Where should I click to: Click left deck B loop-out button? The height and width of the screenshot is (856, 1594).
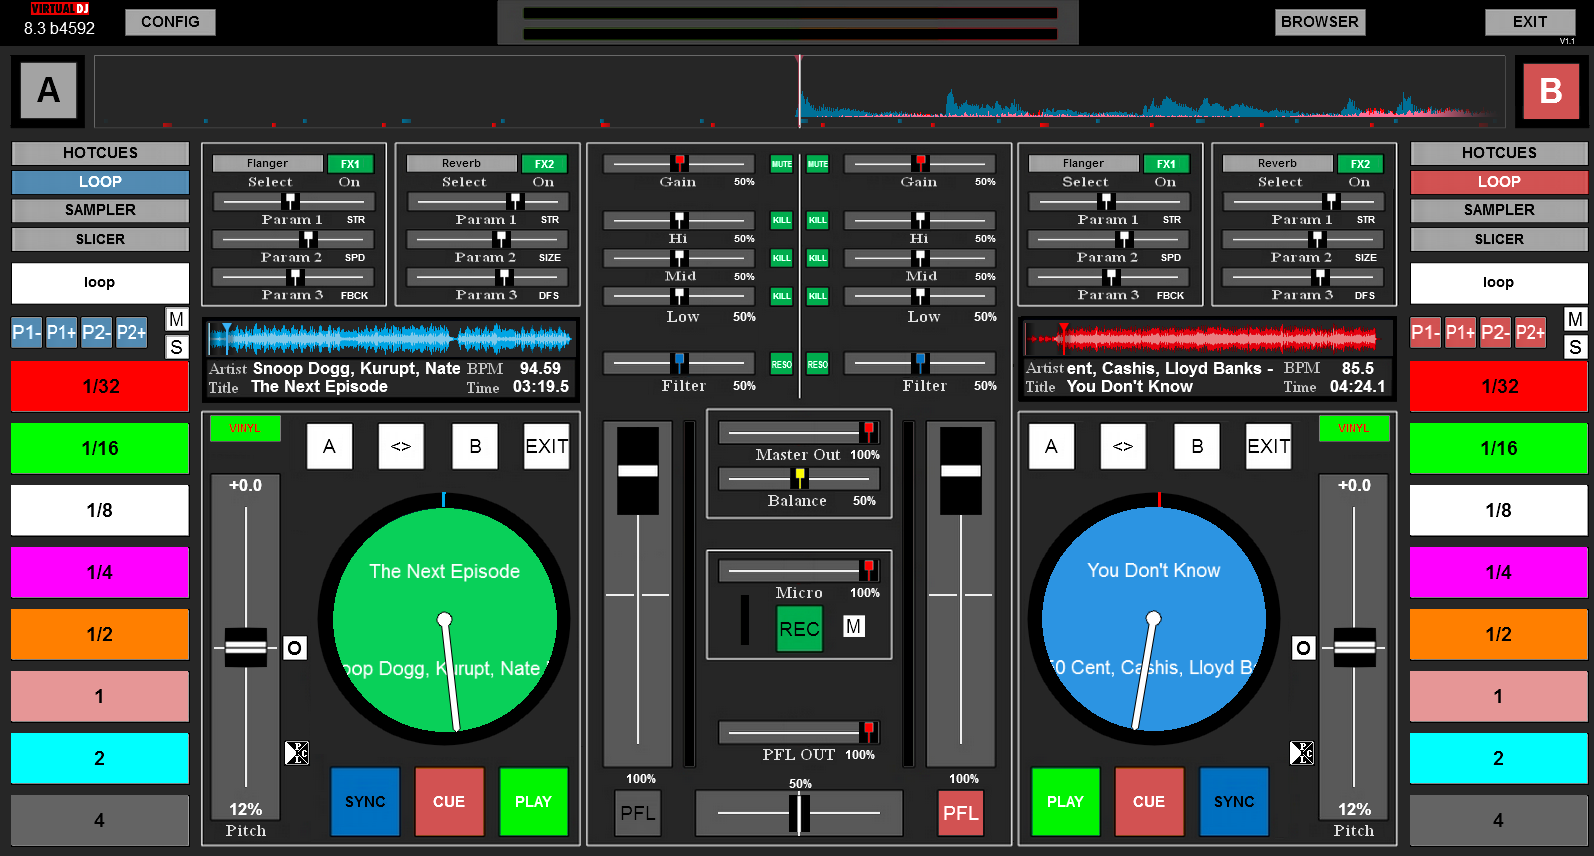[475, 446]
